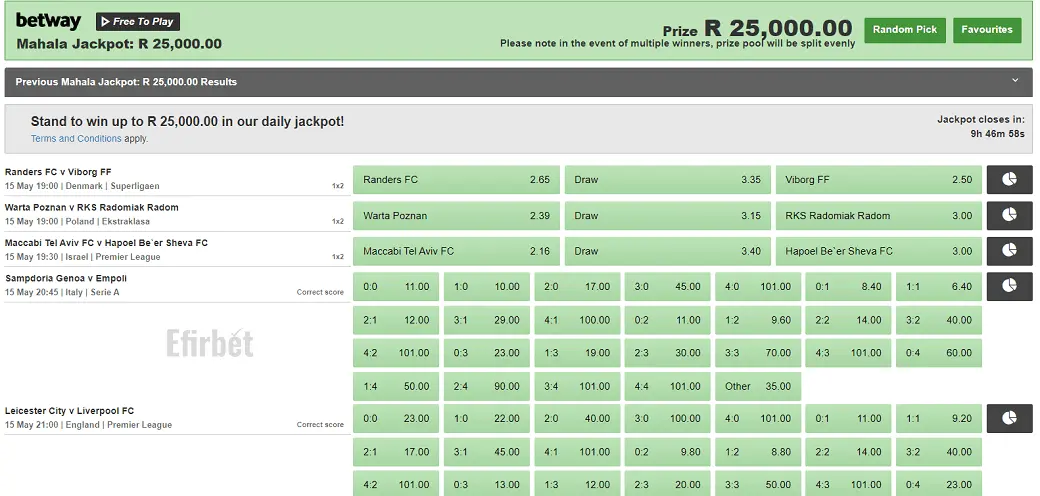1040x496 pixels.
Task: Open stats pie icon for Randers FC match
Action: pyautogui.click(x=1009, y=180)
